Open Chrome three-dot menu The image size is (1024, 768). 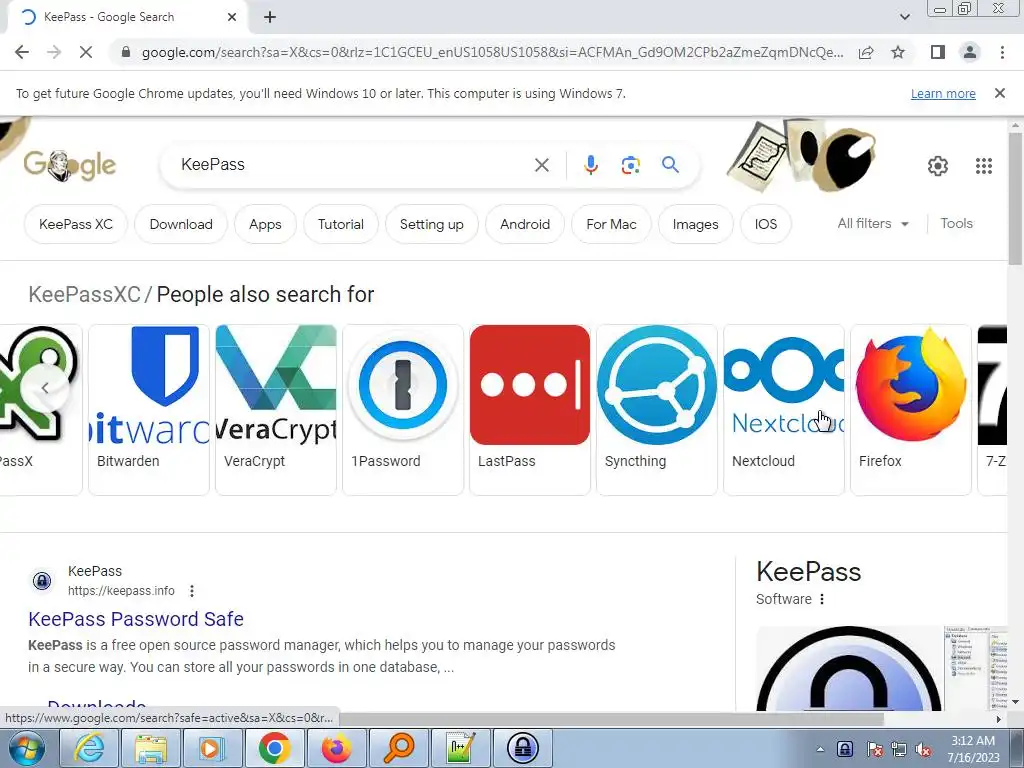click(x=1002, y=52)
